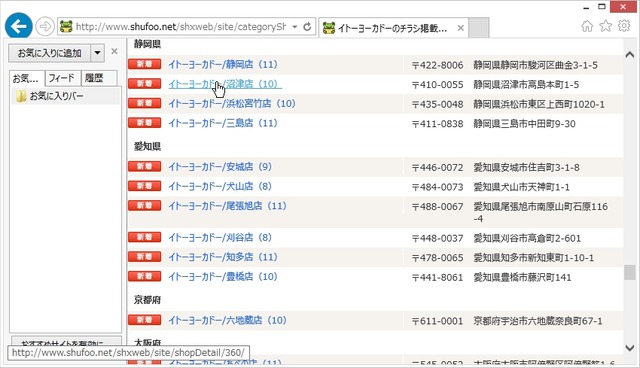The height and width of the screenshot is (368, 640).
Task: Minimize the browser window
Action: click(x=586, y=7)
